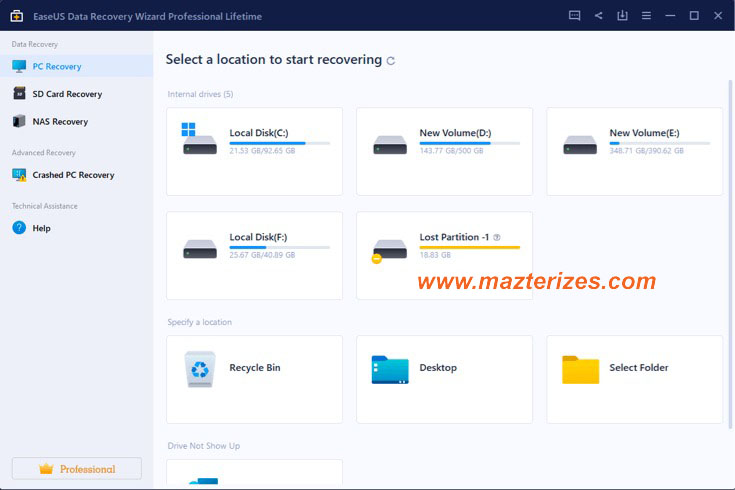
Task: Click the Desktop folder icon
Action: tap(390, 369)
